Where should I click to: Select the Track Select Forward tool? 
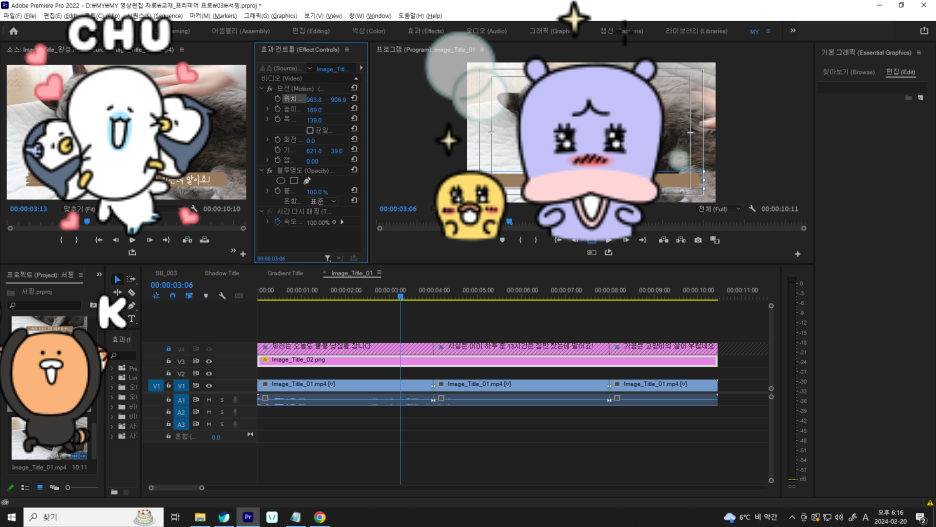131,279
